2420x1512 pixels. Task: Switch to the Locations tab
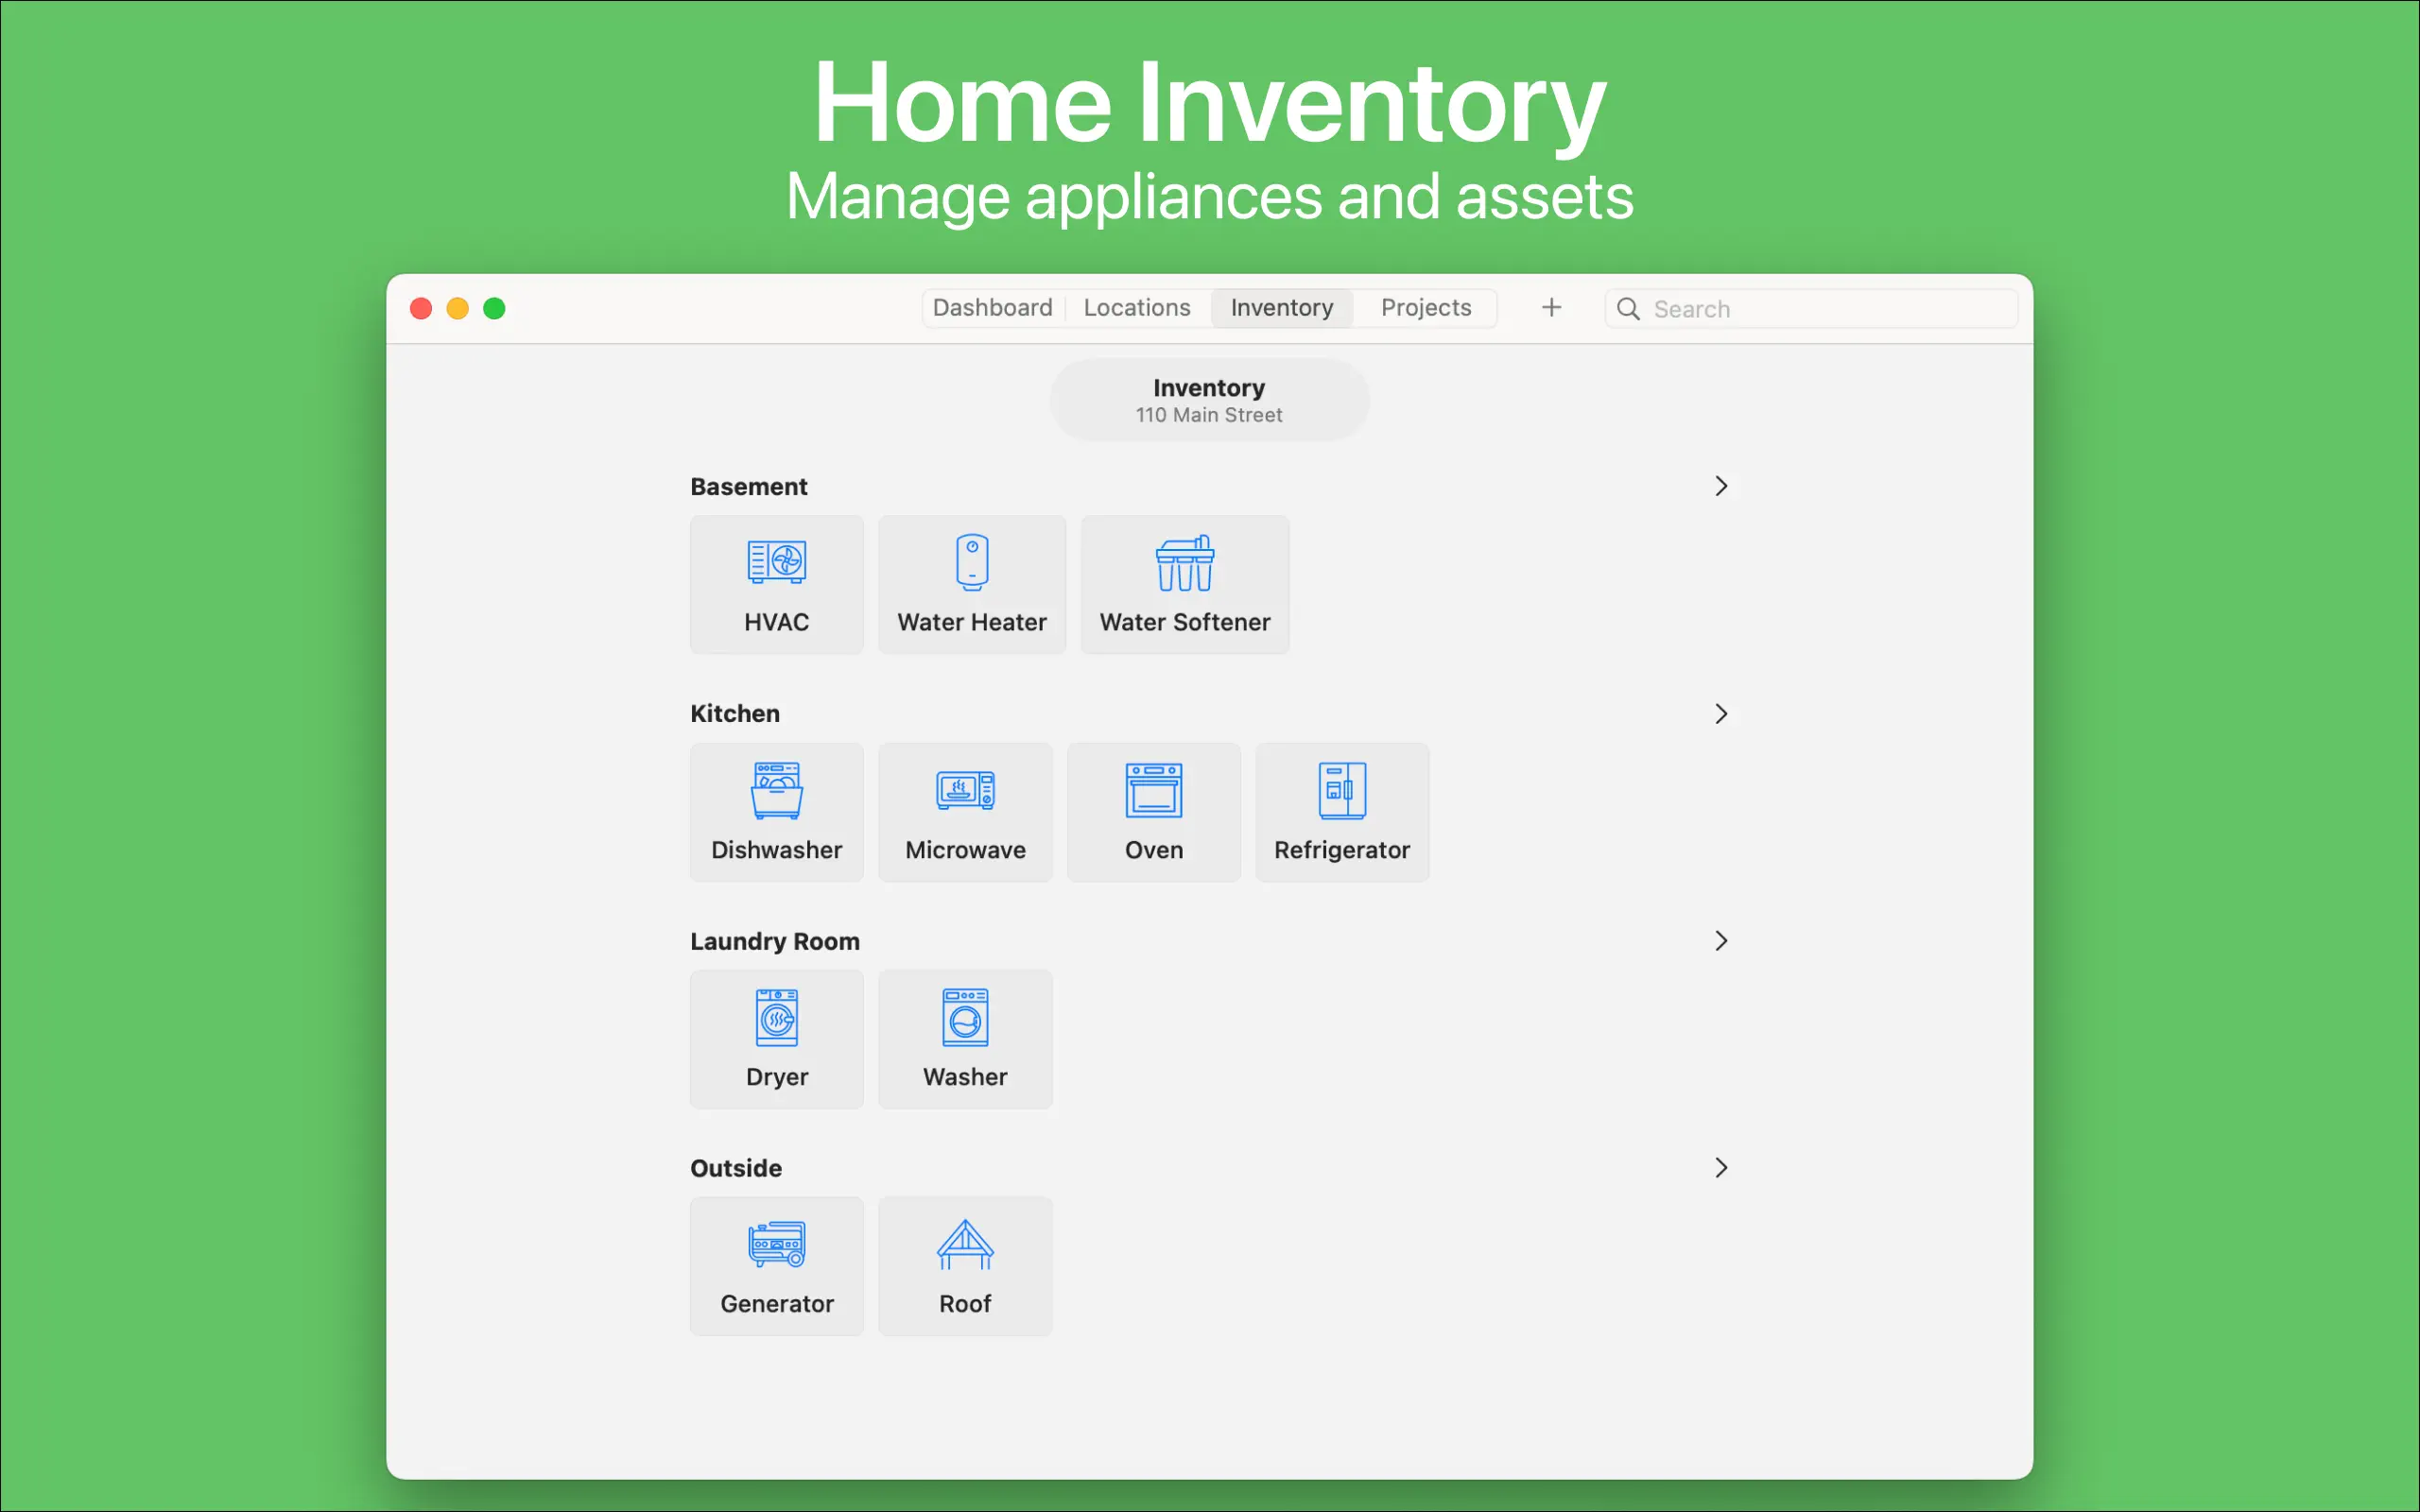click(1137, 308)
